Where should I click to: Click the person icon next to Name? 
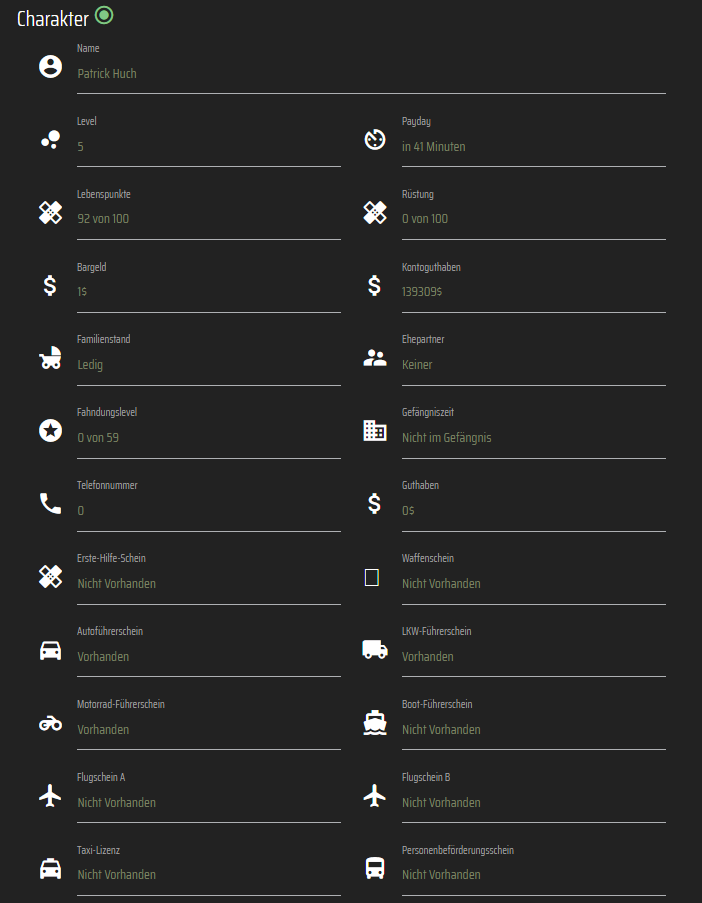[x=51, y=66]
